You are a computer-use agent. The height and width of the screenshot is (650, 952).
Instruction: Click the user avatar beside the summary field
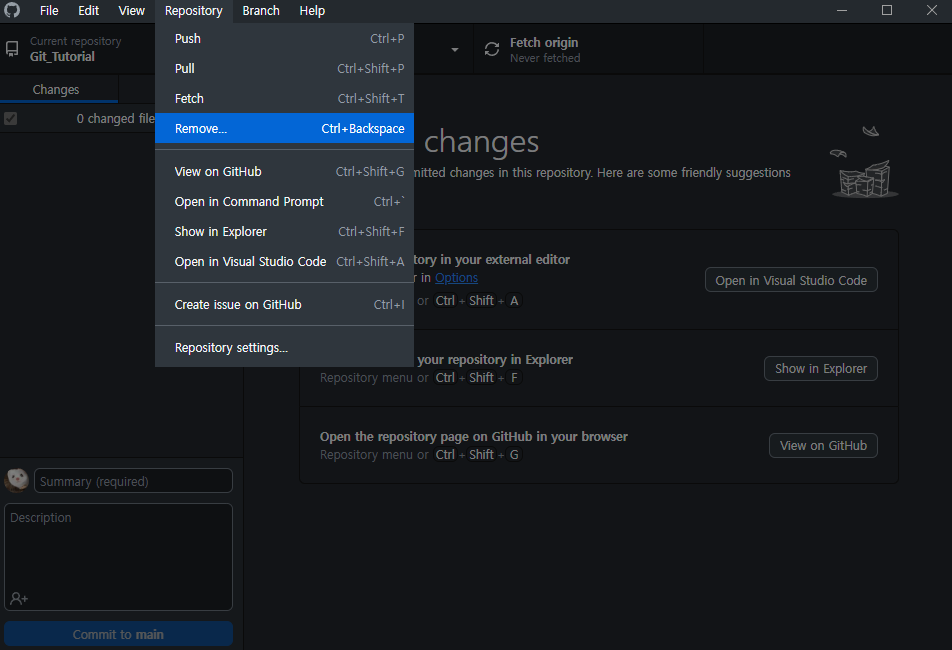[16, 481]
